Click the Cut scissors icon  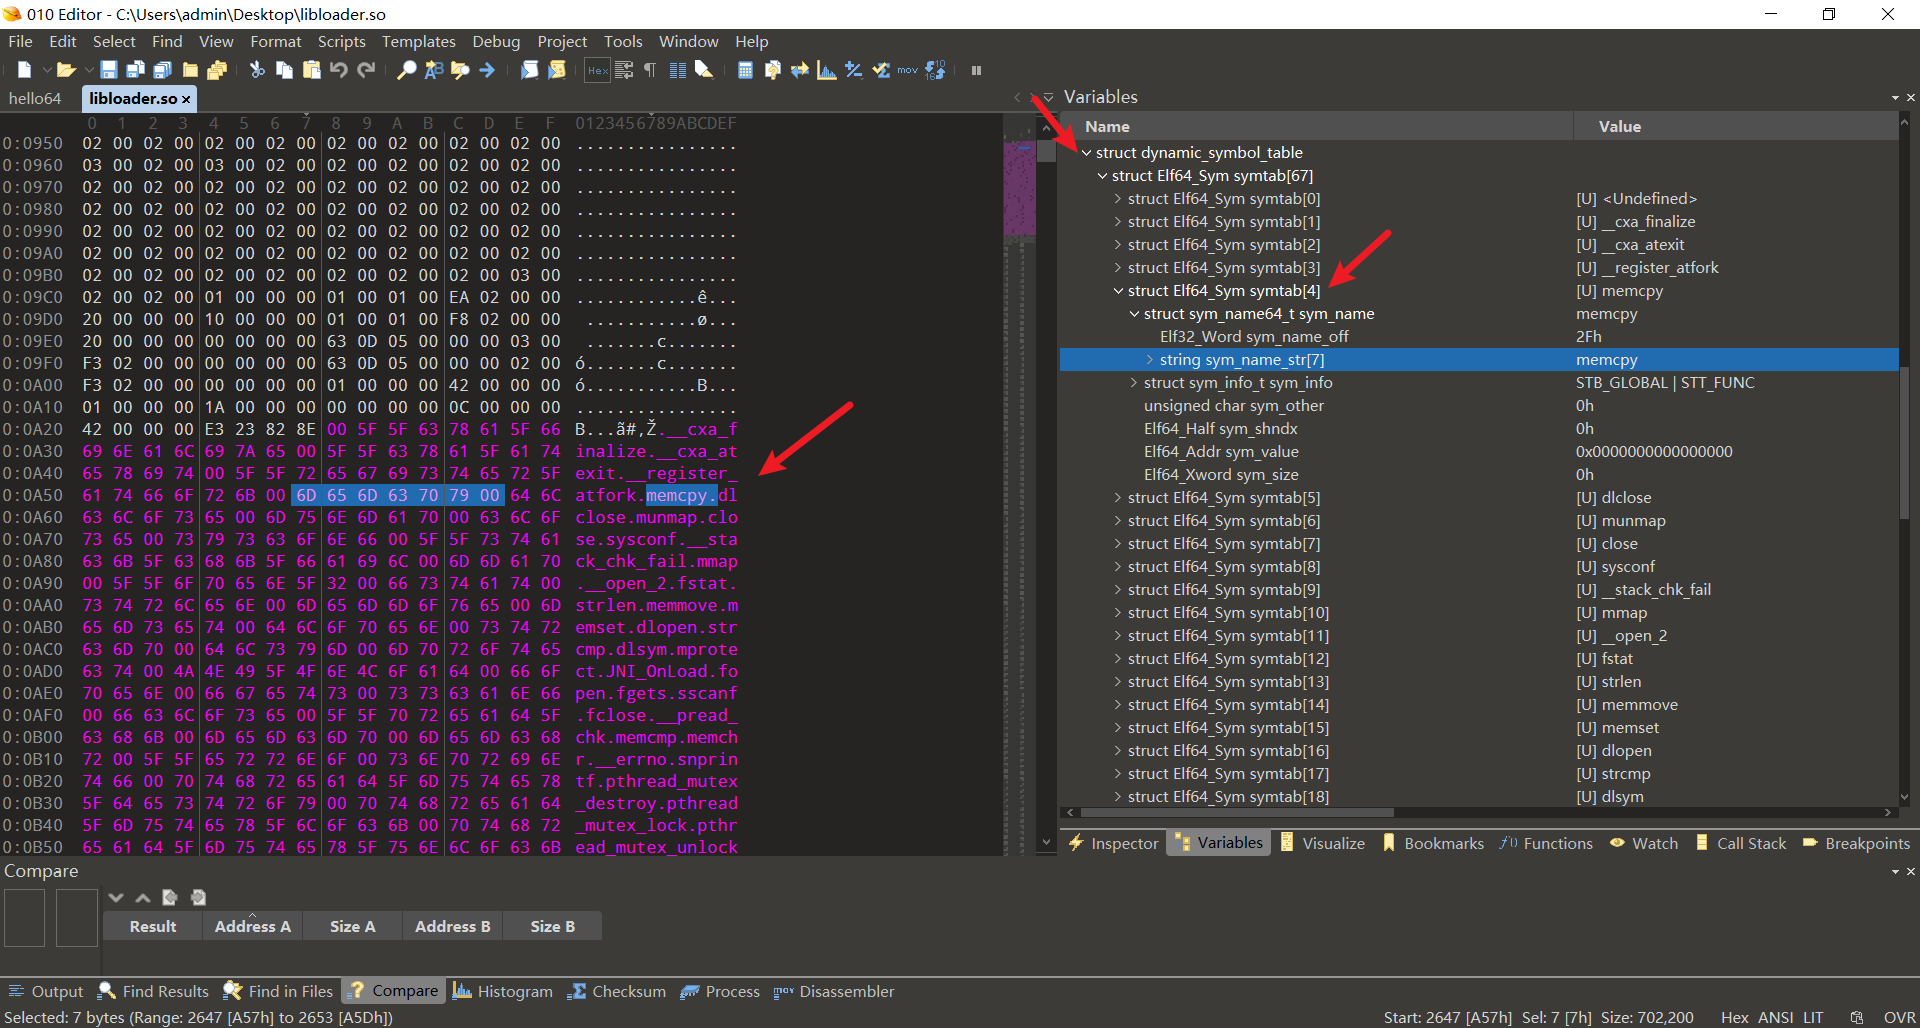[257, 70]
